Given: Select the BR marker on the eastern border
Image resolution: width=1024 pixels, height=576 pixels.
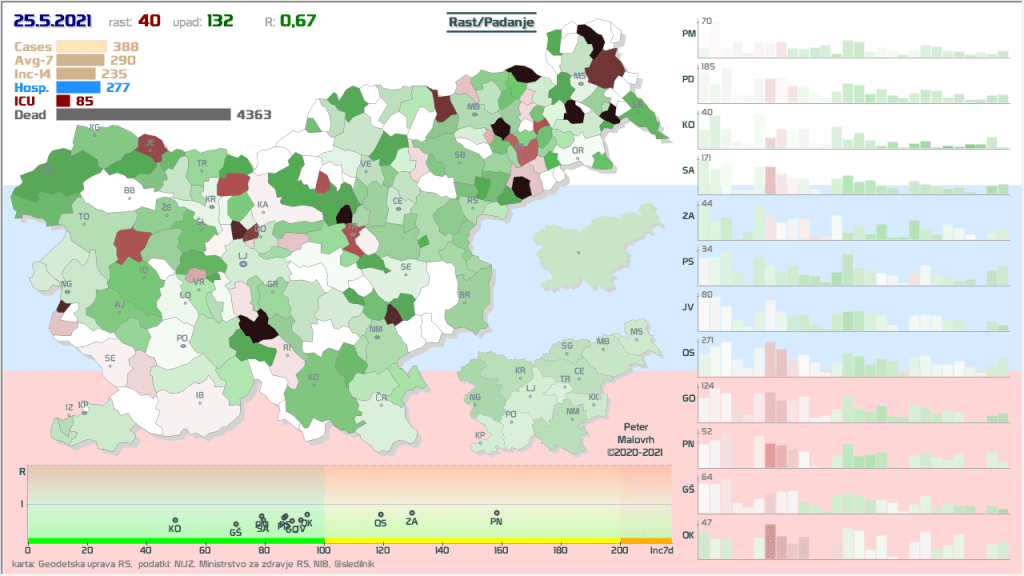Looking at the screenshot, I should coord(464,301).
